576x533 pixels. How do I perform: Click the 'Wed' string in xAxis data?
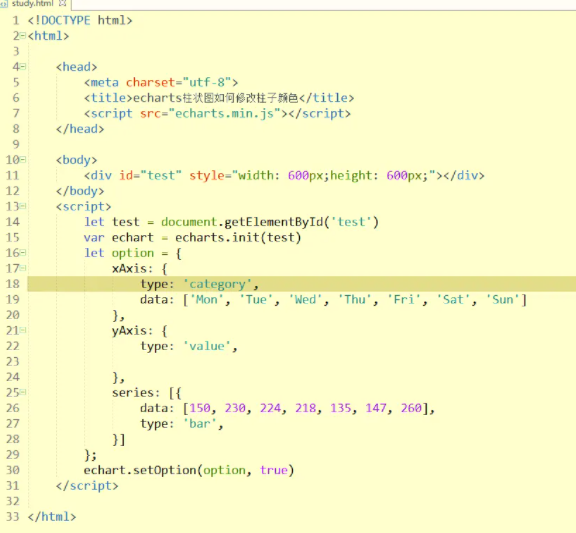(x=305, y=299)
